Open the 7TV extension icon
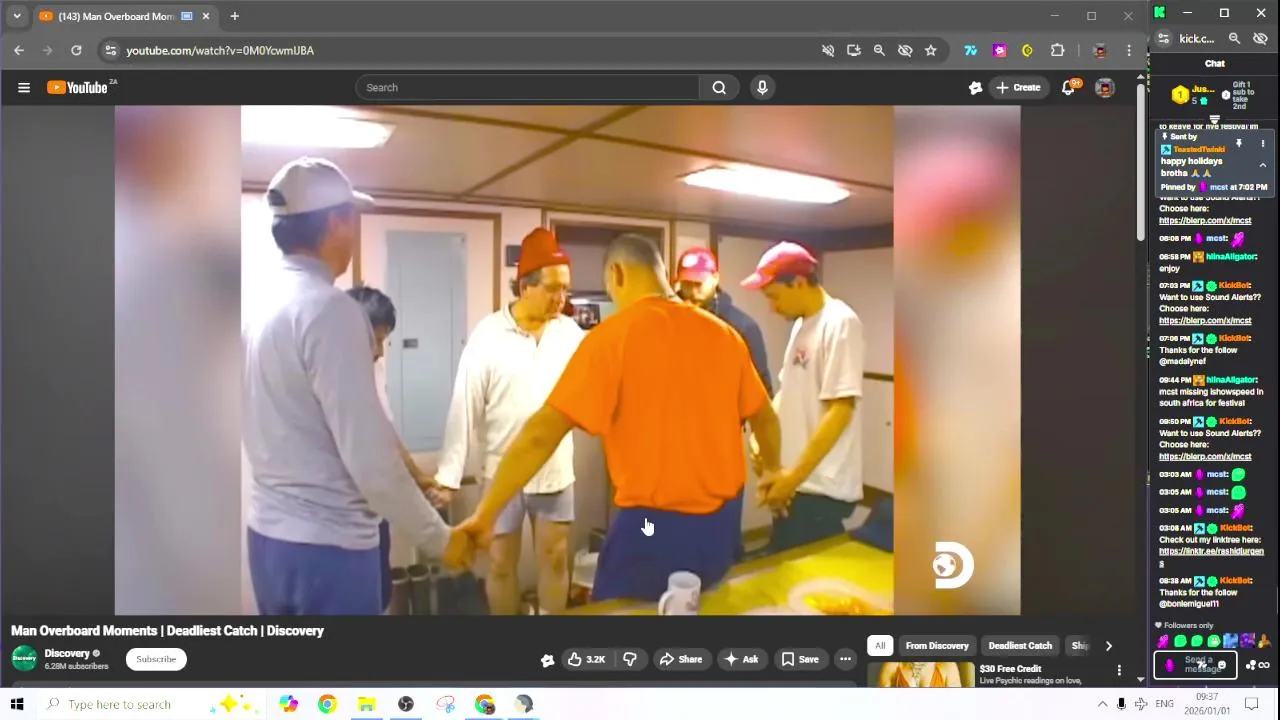This screenshot has height=720, width=1280. 970,50
